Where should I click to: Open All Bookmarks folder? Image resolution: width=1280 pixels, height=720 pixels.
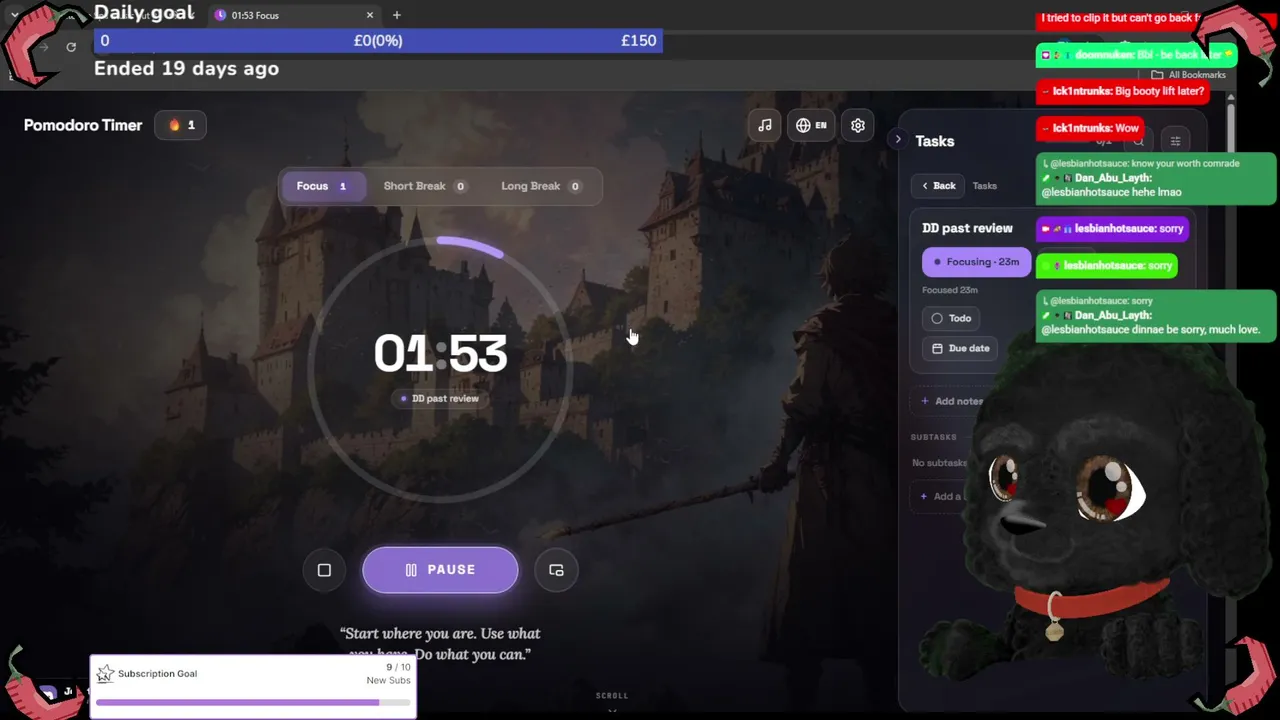click(1188, 75)
